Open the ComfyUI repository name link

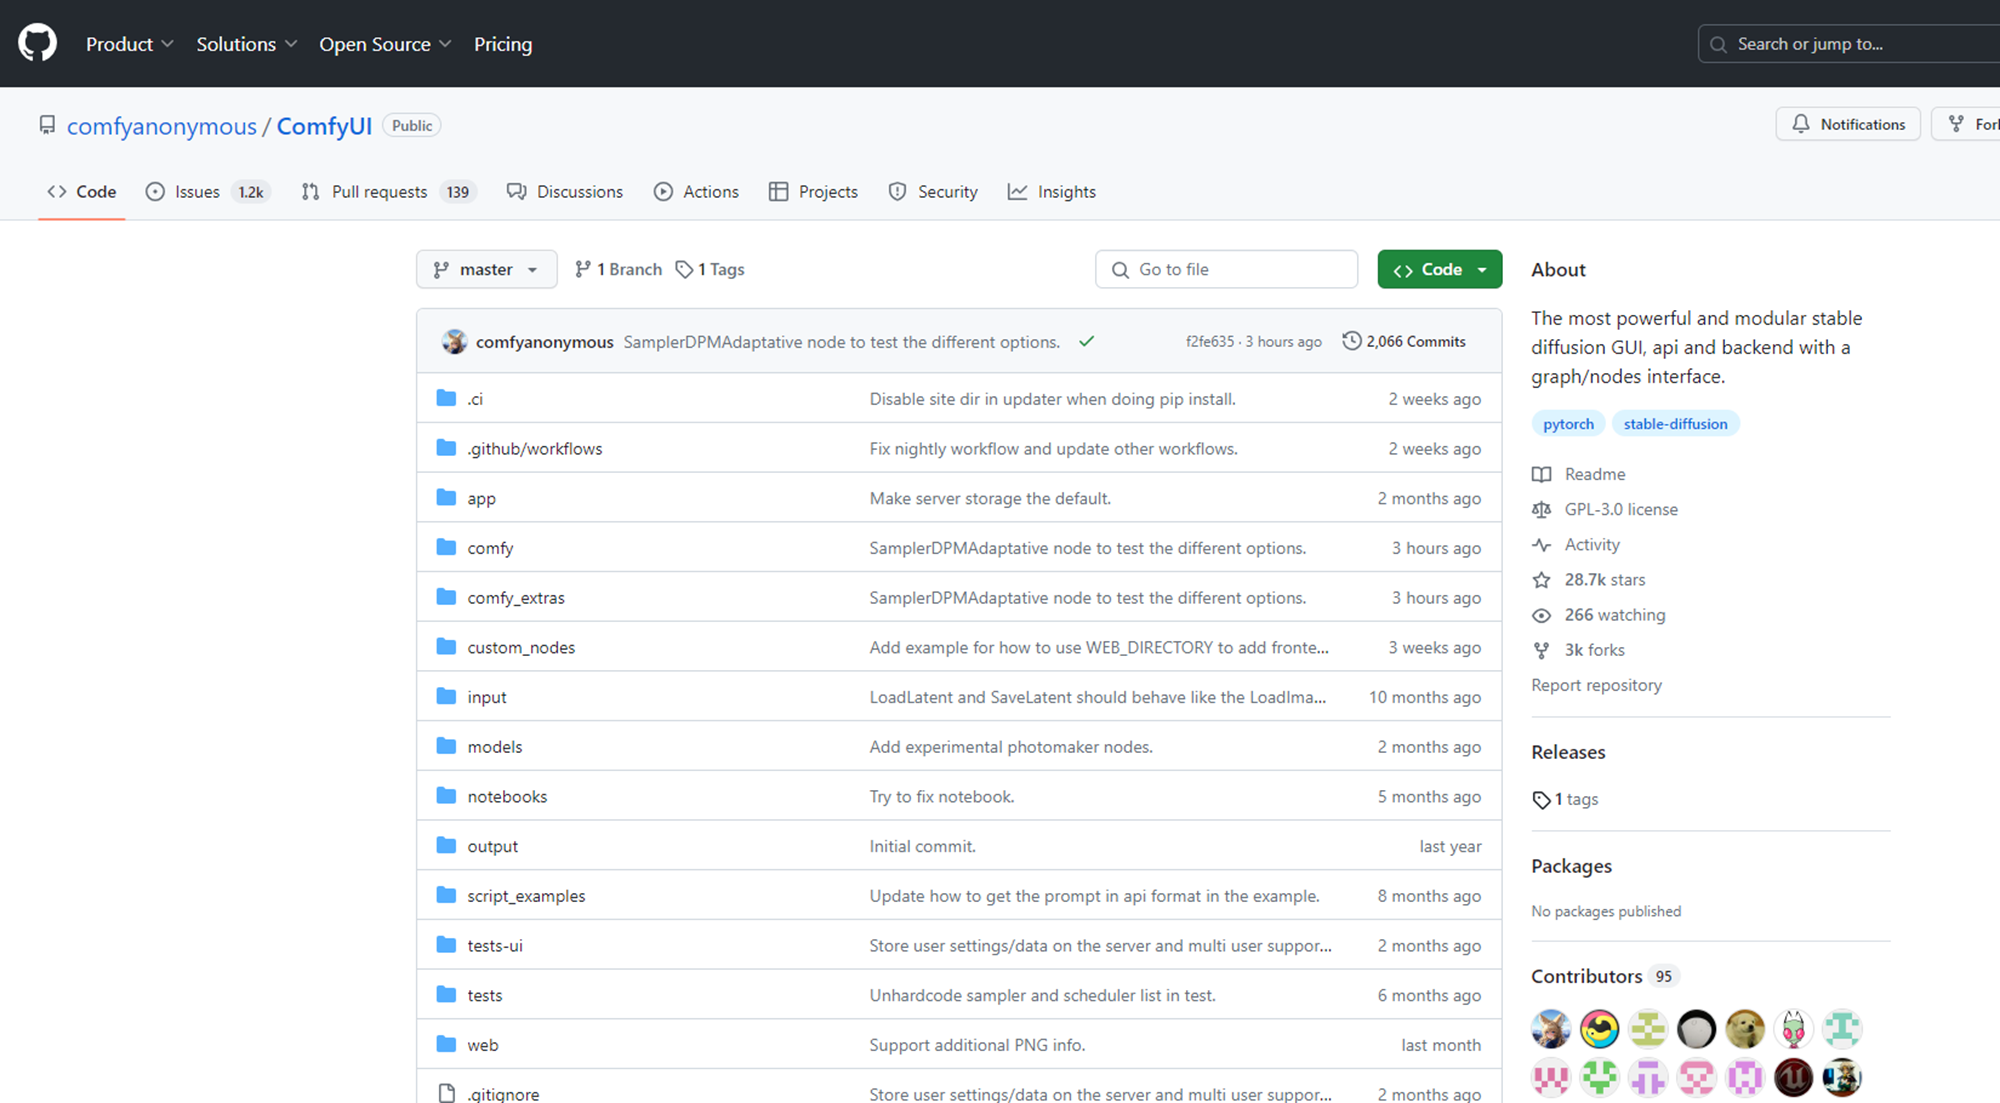pyautogui.click(x=324, y=126)
